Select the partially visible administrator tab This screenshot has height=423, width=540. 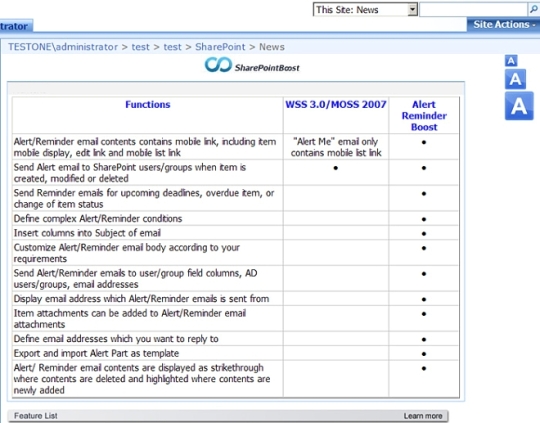pos(16,26)
